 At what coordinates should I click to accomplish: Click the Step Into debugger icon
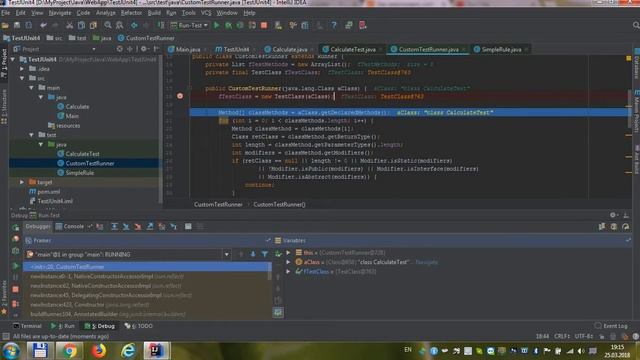pos(126,227)
